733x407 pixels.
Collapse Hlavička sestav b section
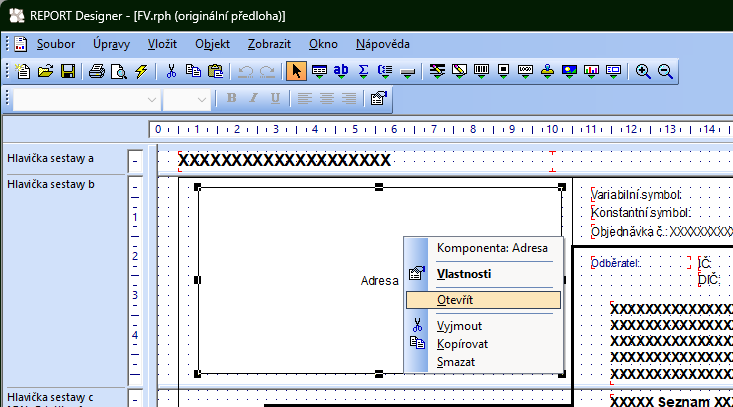pyautogui.click(x=135, y=187)
